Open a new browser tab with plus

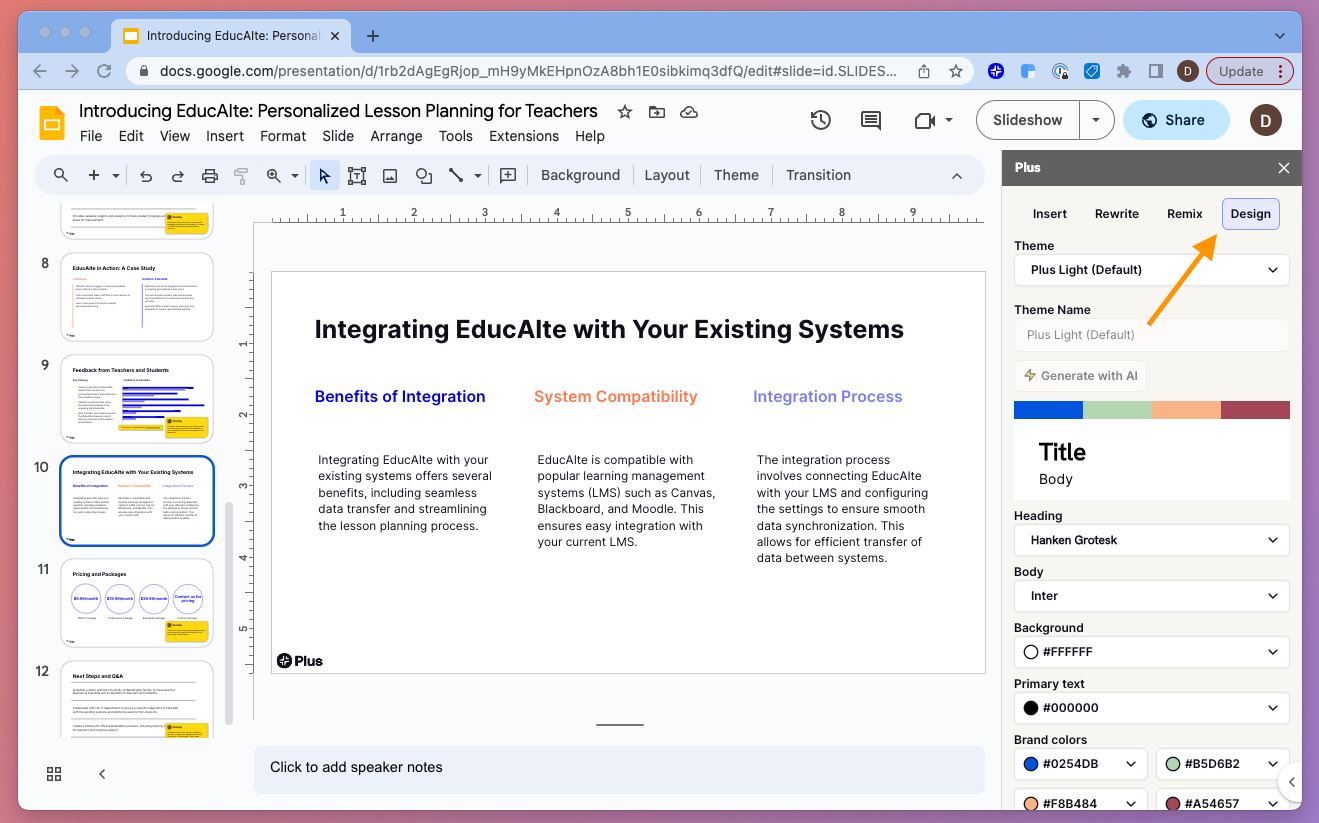click(373, 36)
